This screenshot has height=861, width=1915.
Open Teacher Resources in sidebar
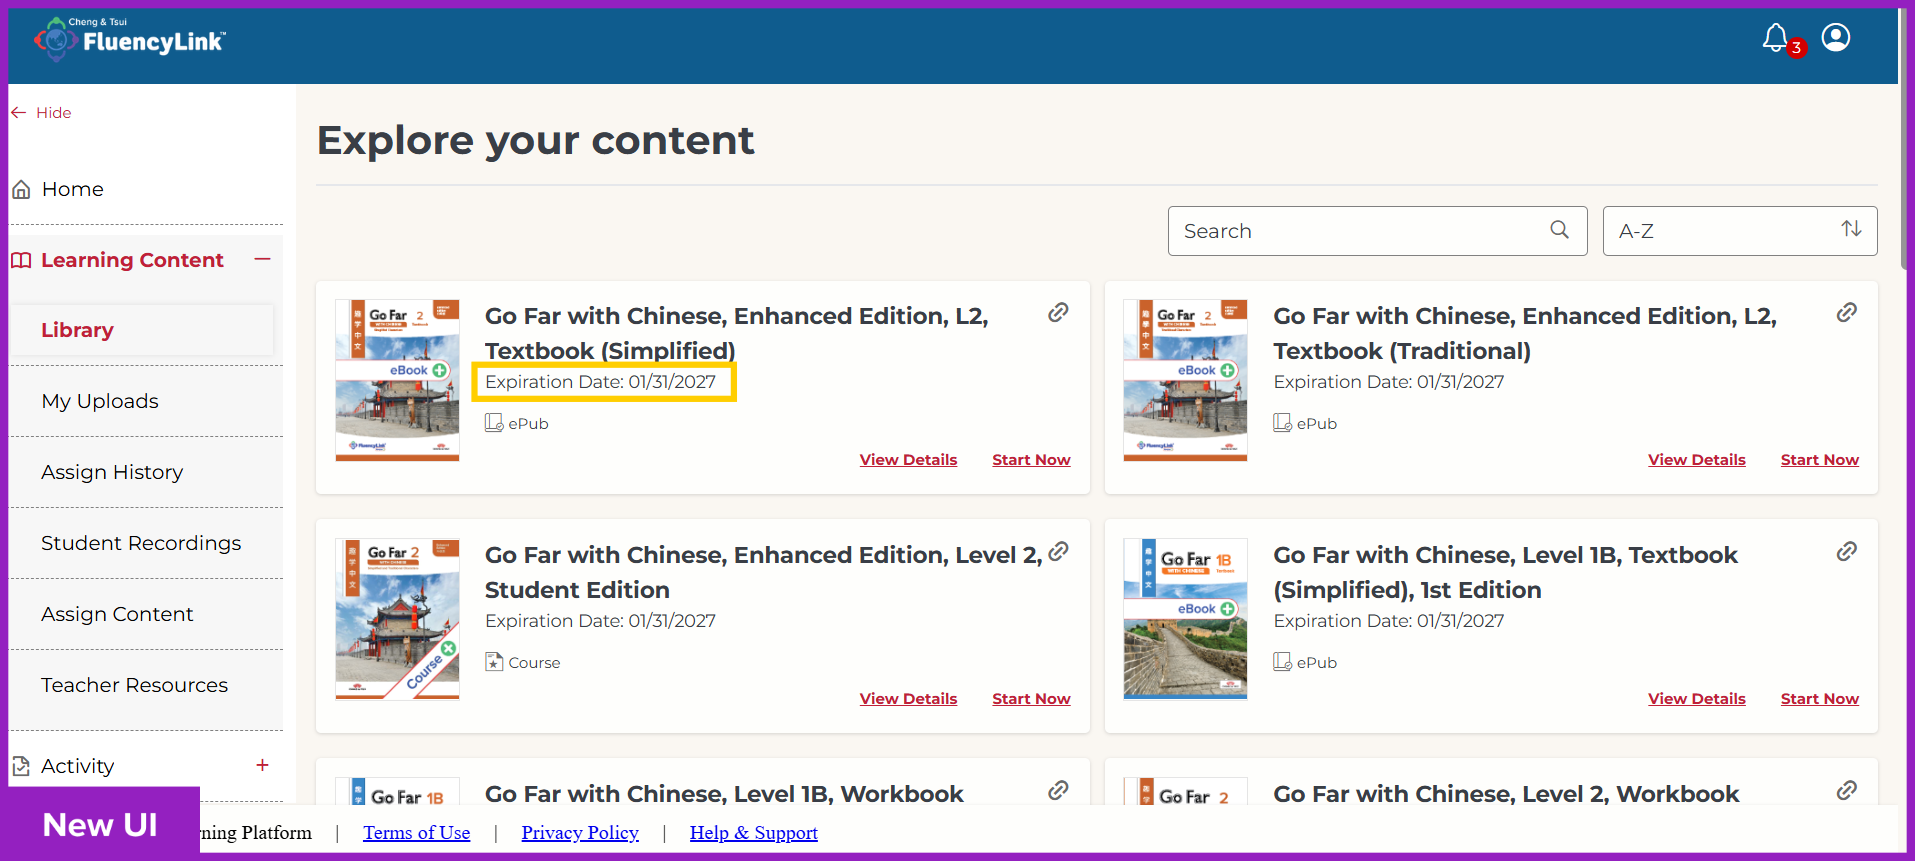pyautogui.click(x=134, y=685)
